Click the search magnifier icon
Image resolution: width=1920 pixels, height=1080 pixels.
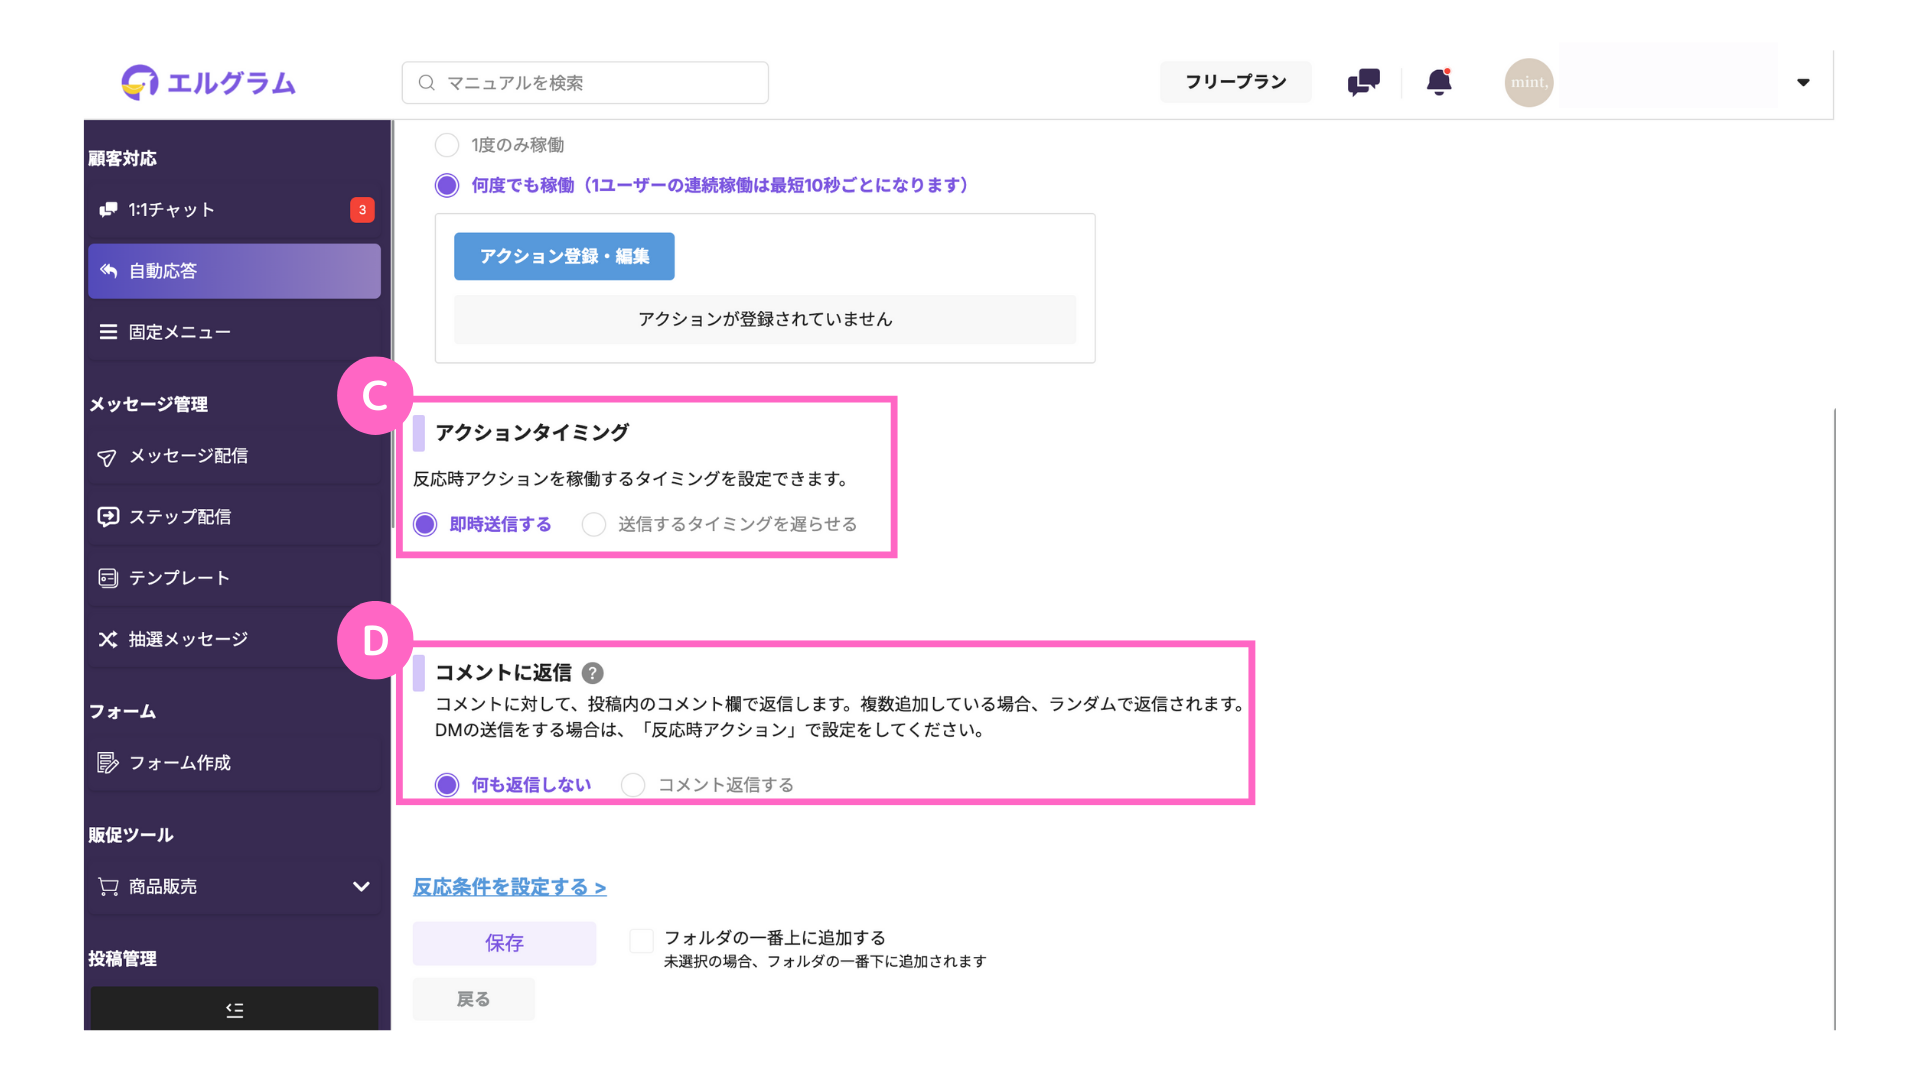(427, 83)
